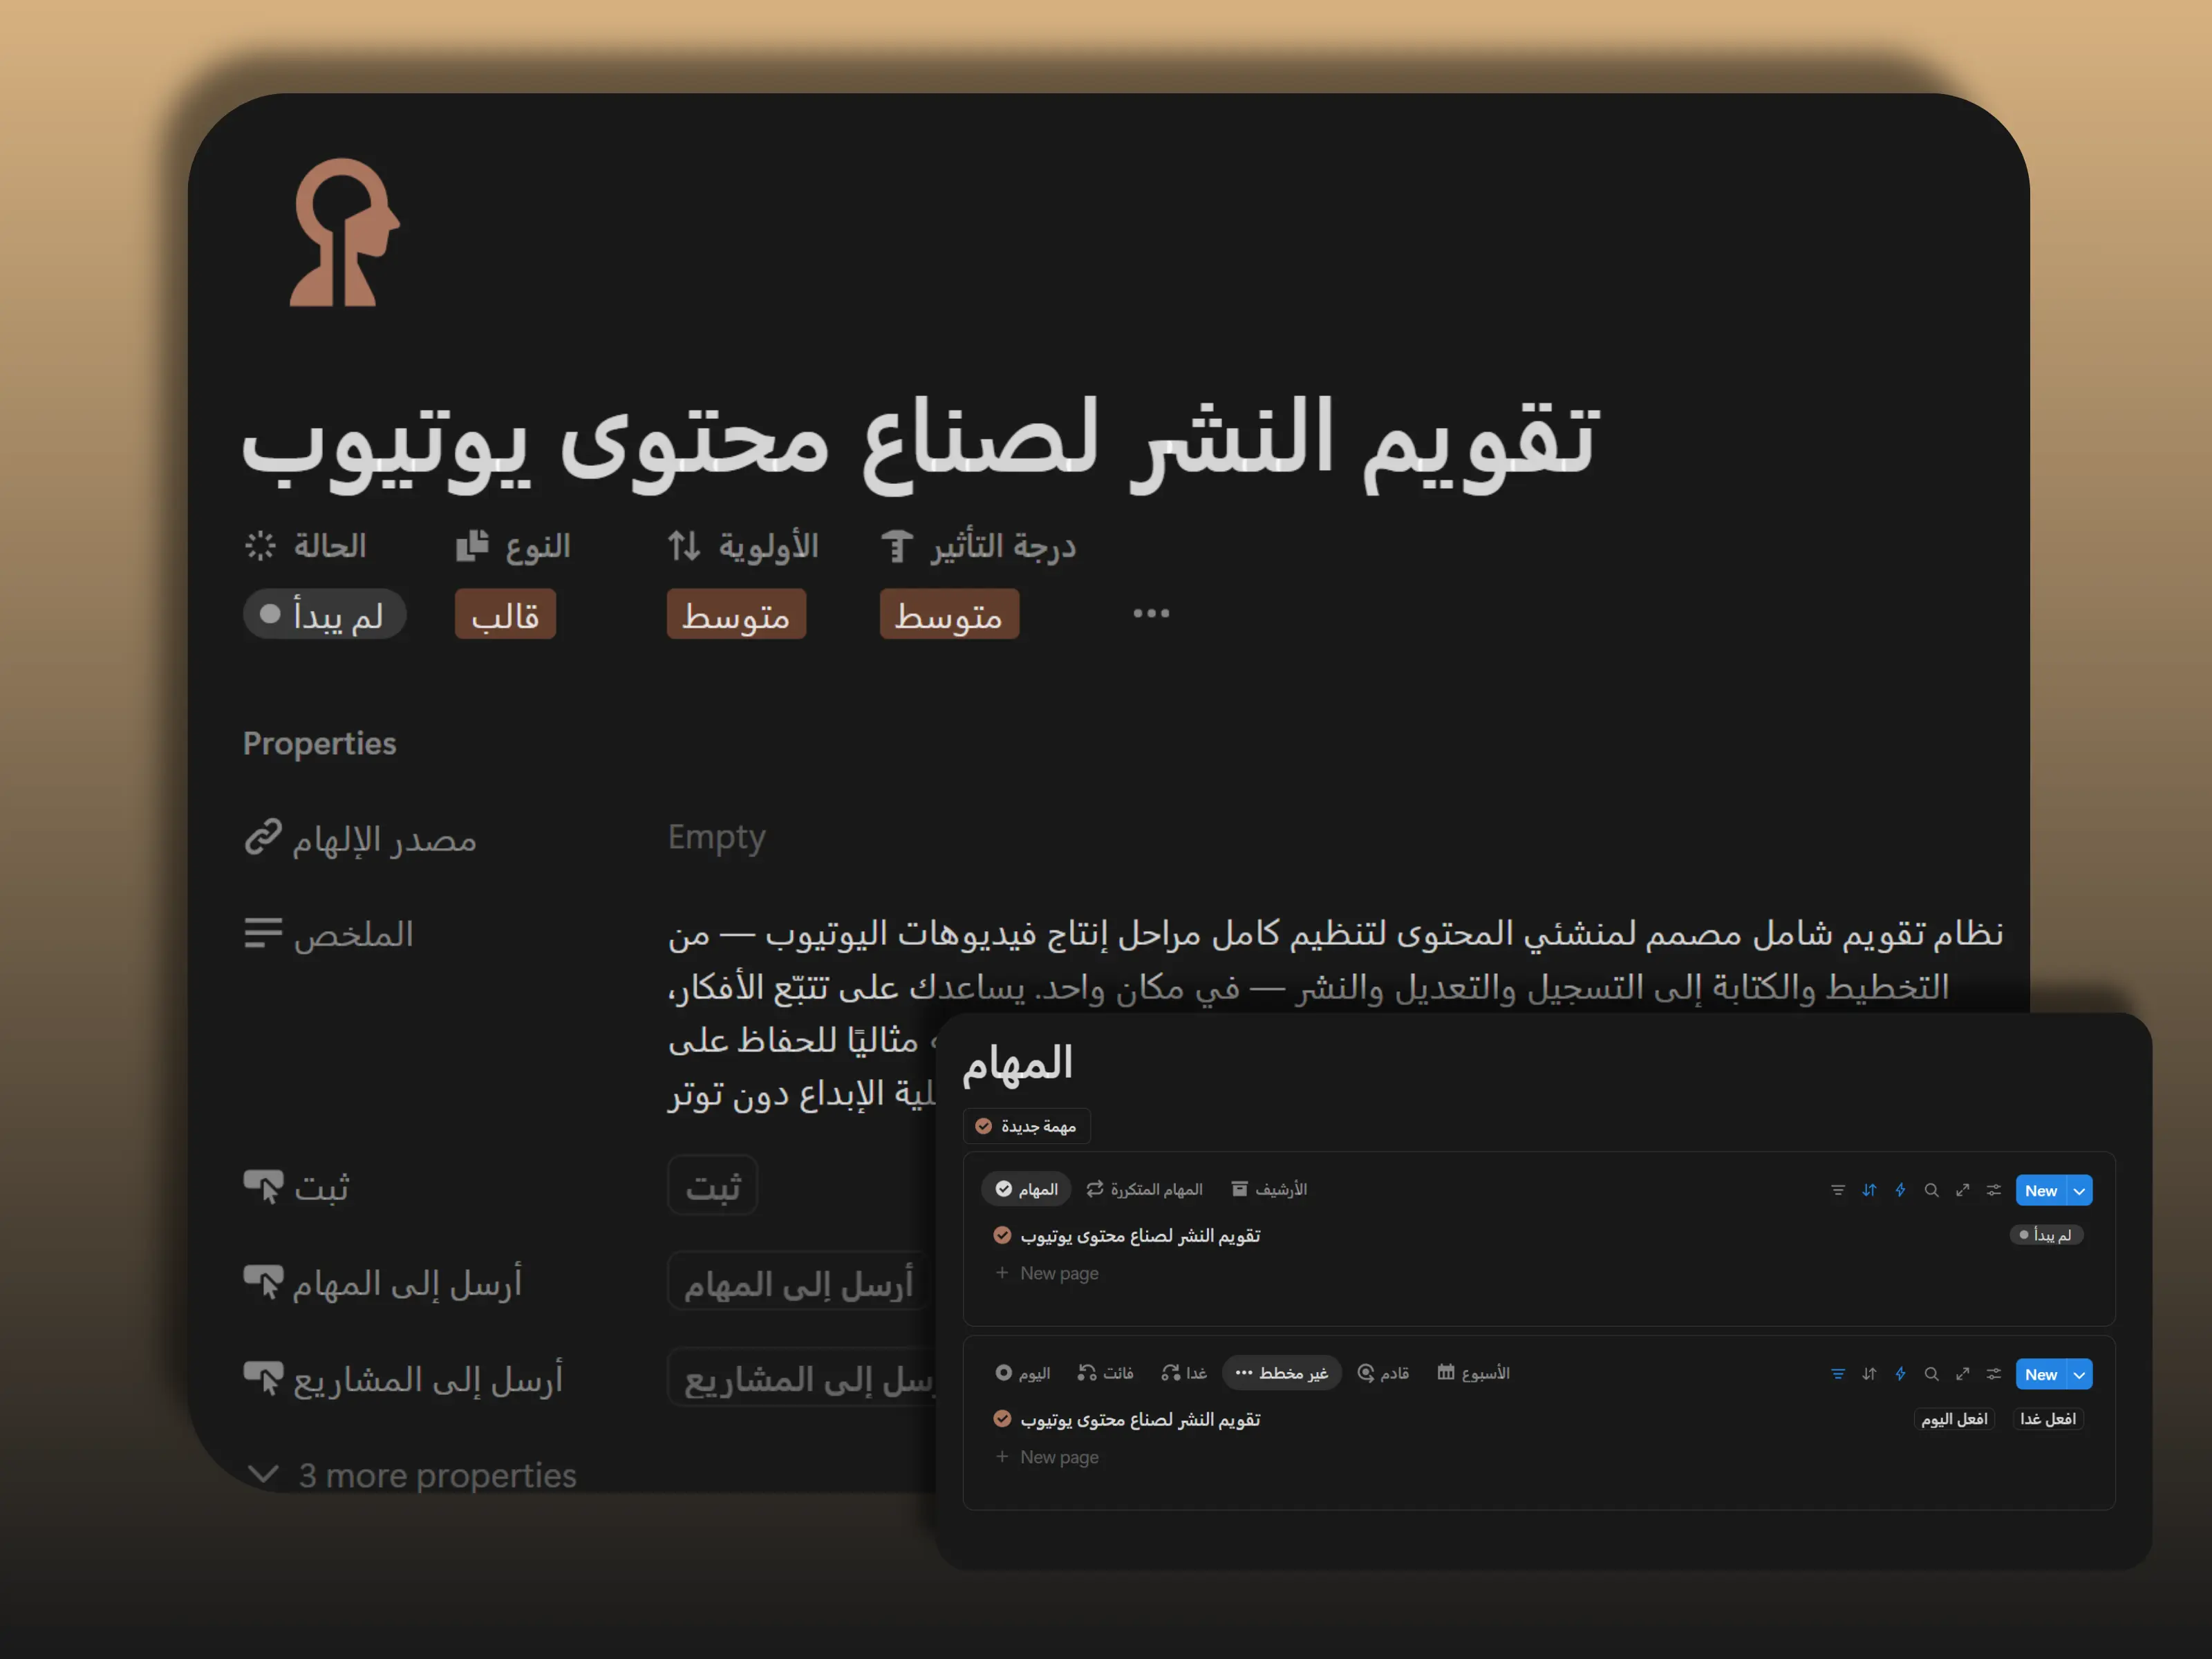Image resolution: width=2212 pixels, height=1659 pixels.
Task: Select the متوسط priority colored tag
Action: [736, 614]
